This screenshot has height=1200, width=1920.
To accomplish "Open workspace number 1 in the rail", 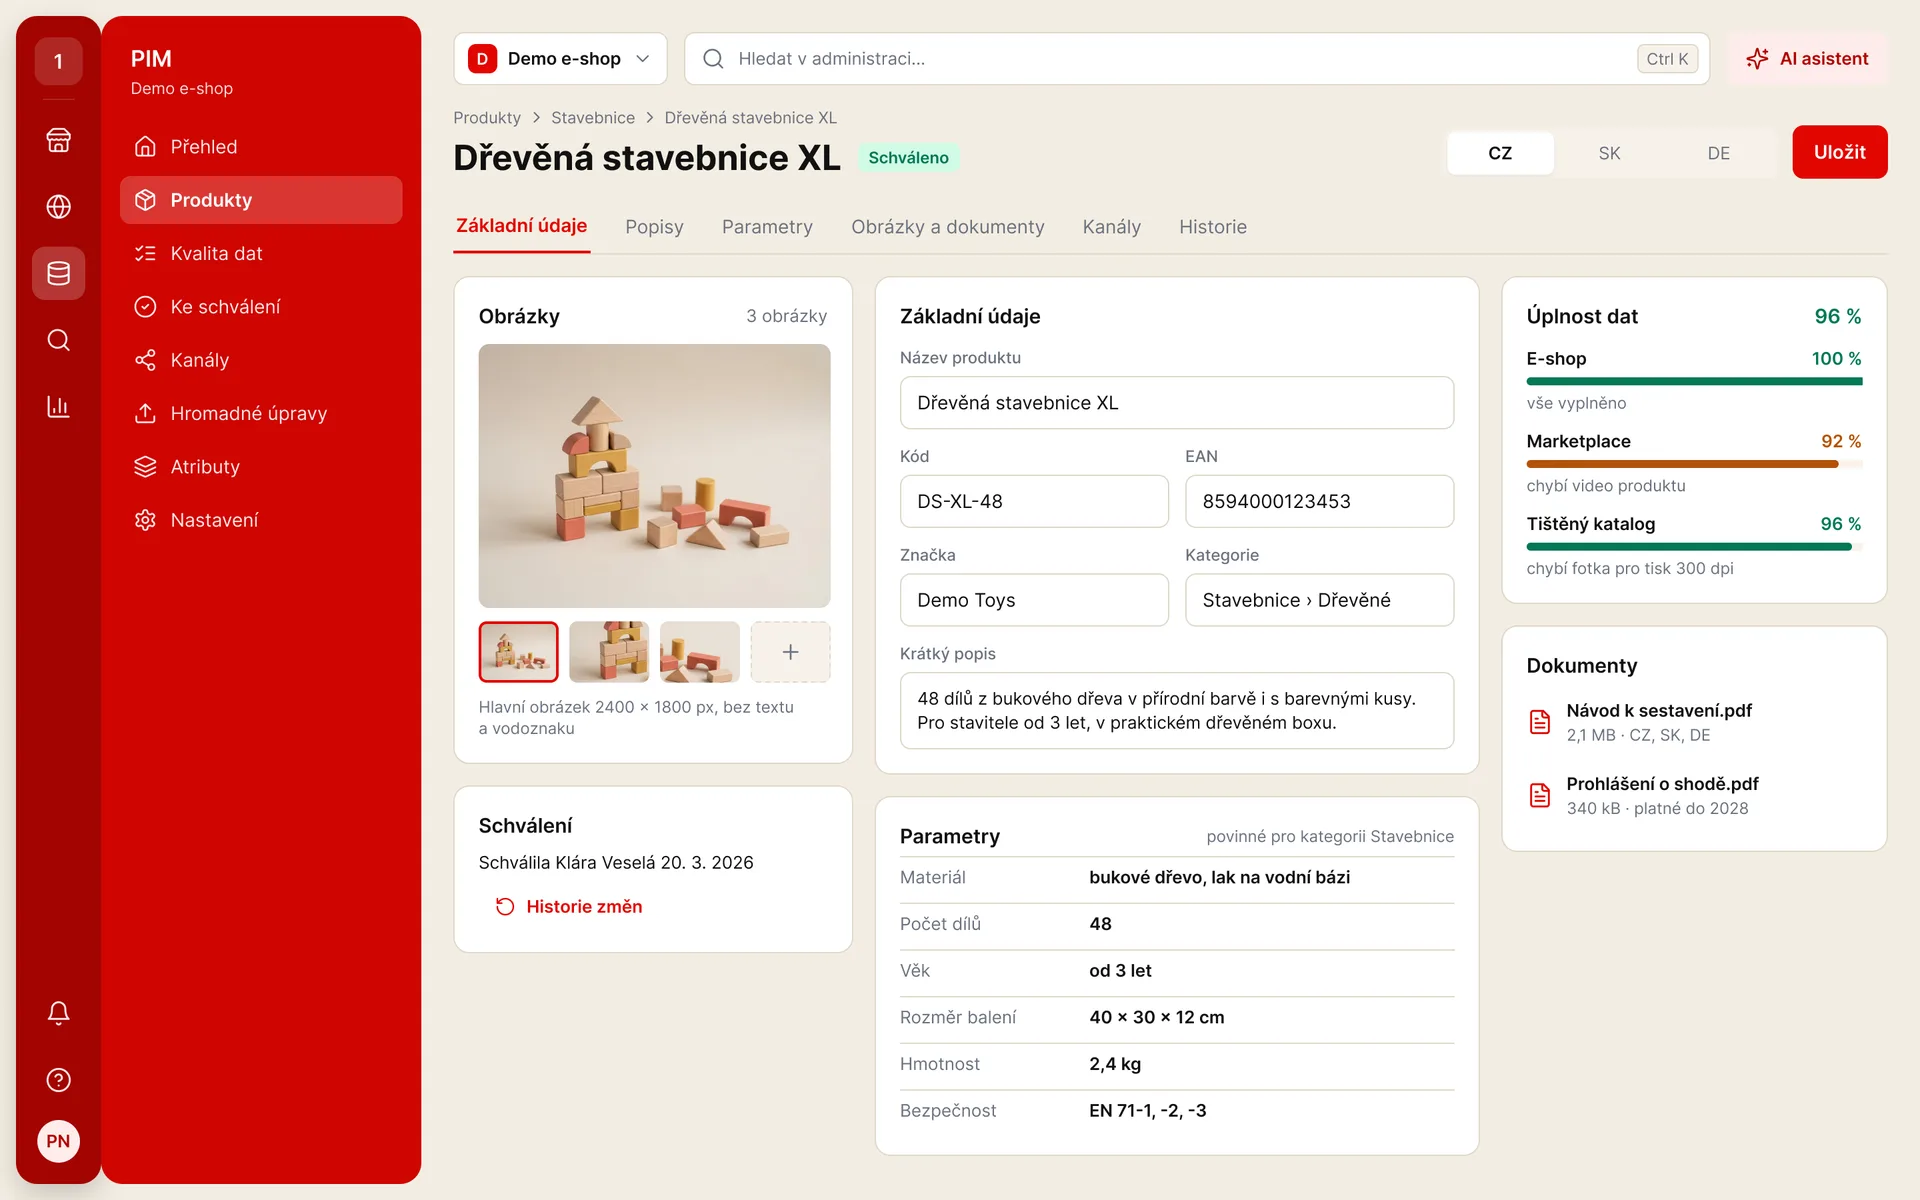I will (x=58, y=61).
